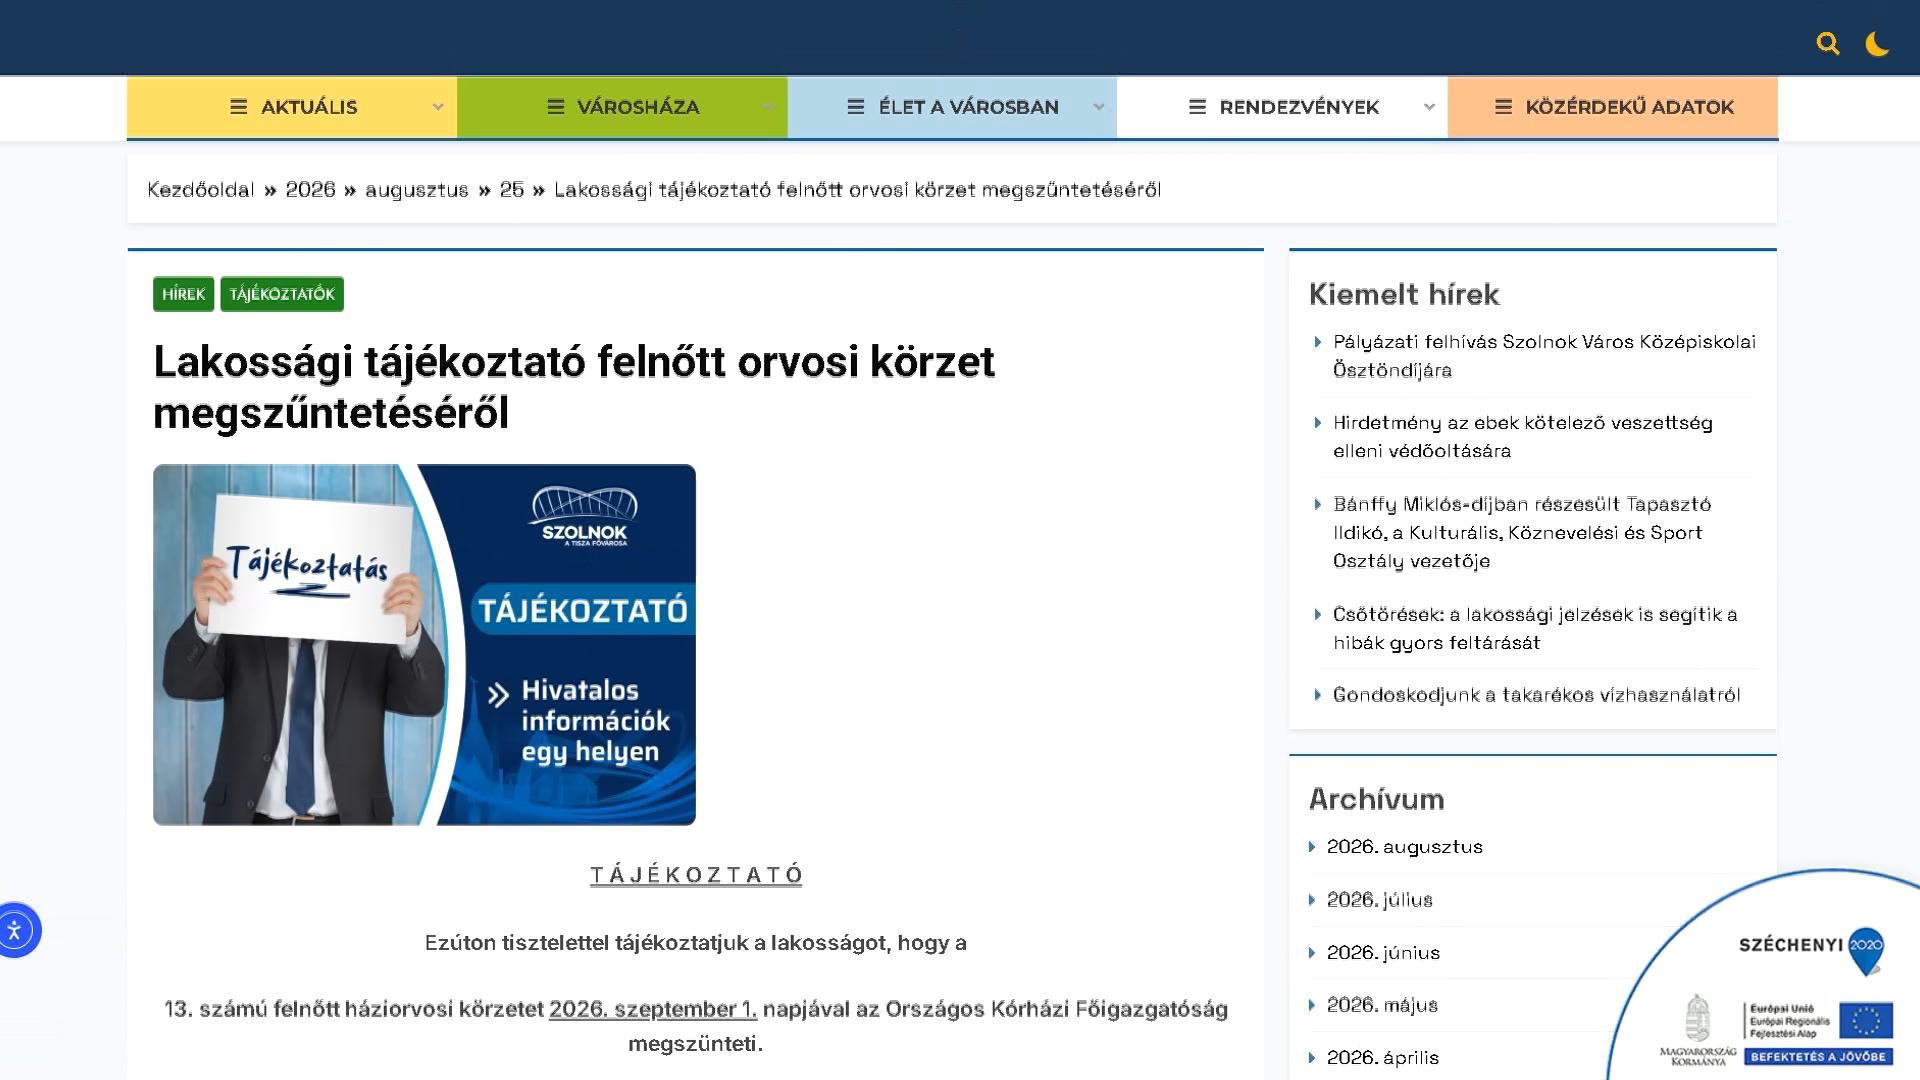Expand the ÉLET A VÁROSBAN submenu chevron
Viewport: 1920px width, 1080px height.
click(1098, 107)
